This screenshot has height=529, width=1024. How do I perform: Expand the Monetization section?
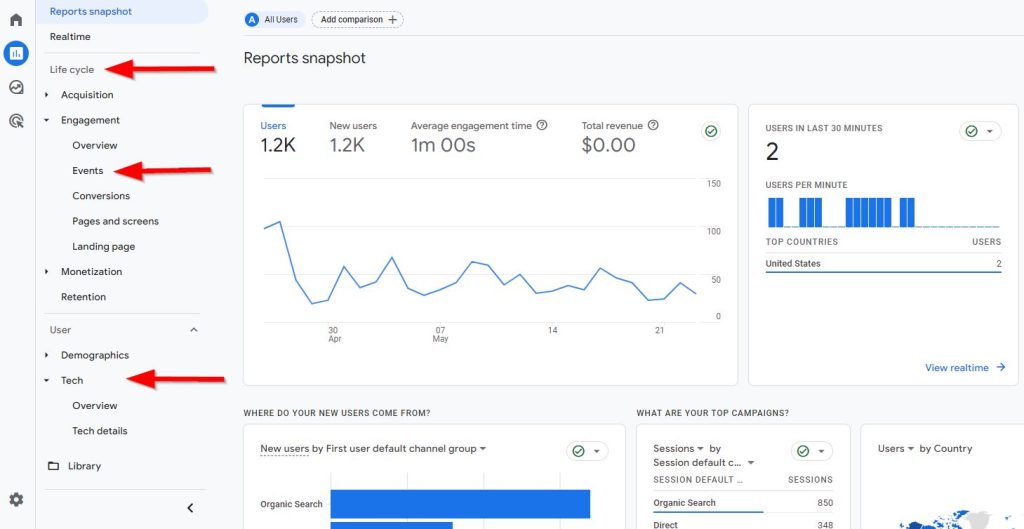47,272
